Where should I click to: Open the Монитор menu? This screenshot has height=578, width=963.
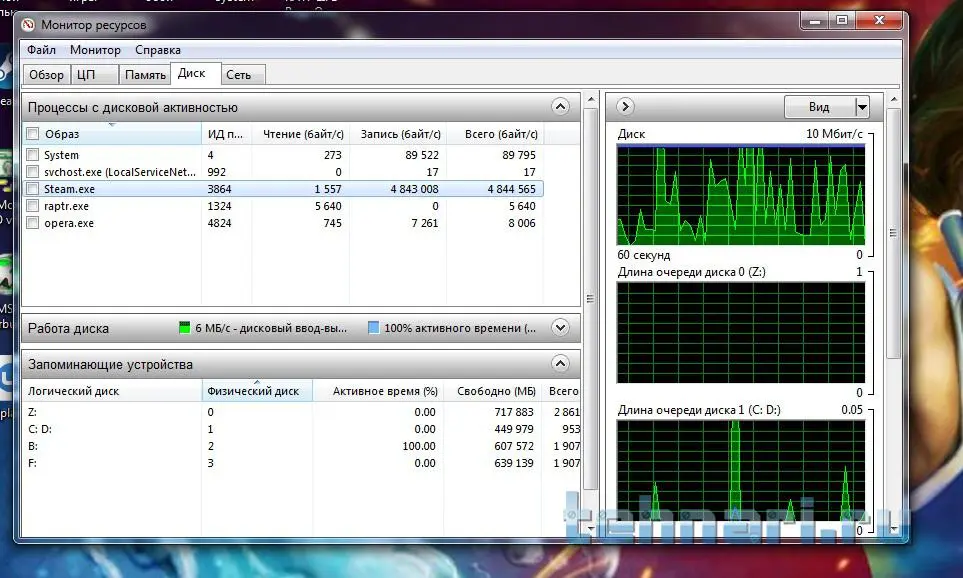click(x=95, y=50)
